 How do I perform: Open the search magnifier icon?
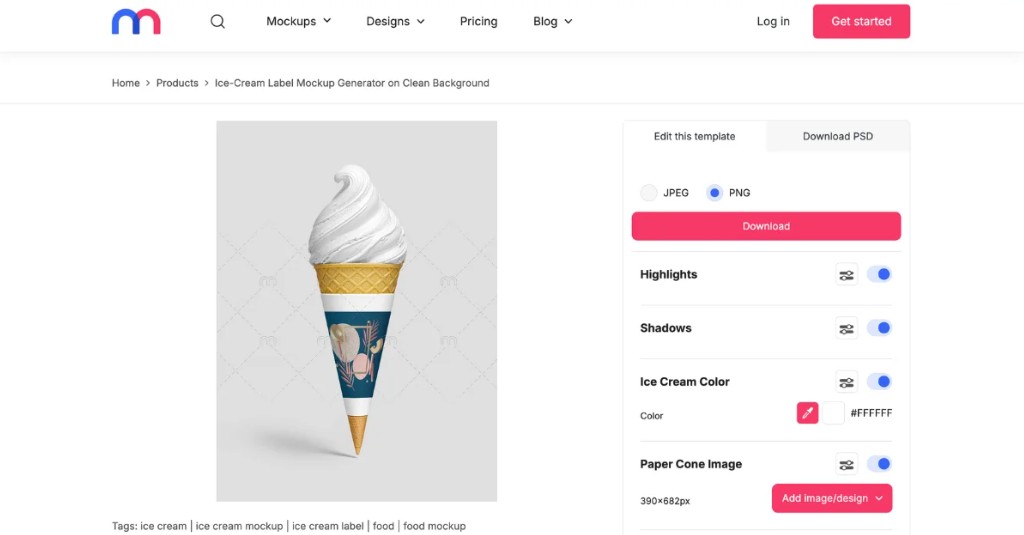coord(218,21)
